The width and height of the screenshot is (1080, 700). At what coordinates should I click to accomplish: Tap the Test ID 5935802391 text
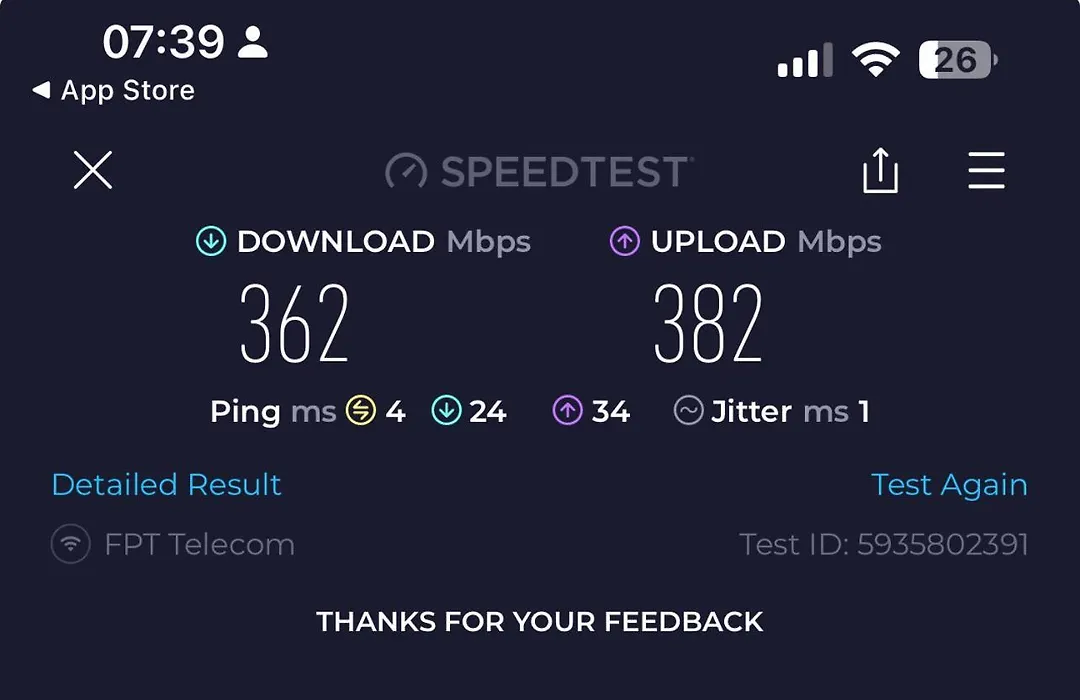pos(884,544)
